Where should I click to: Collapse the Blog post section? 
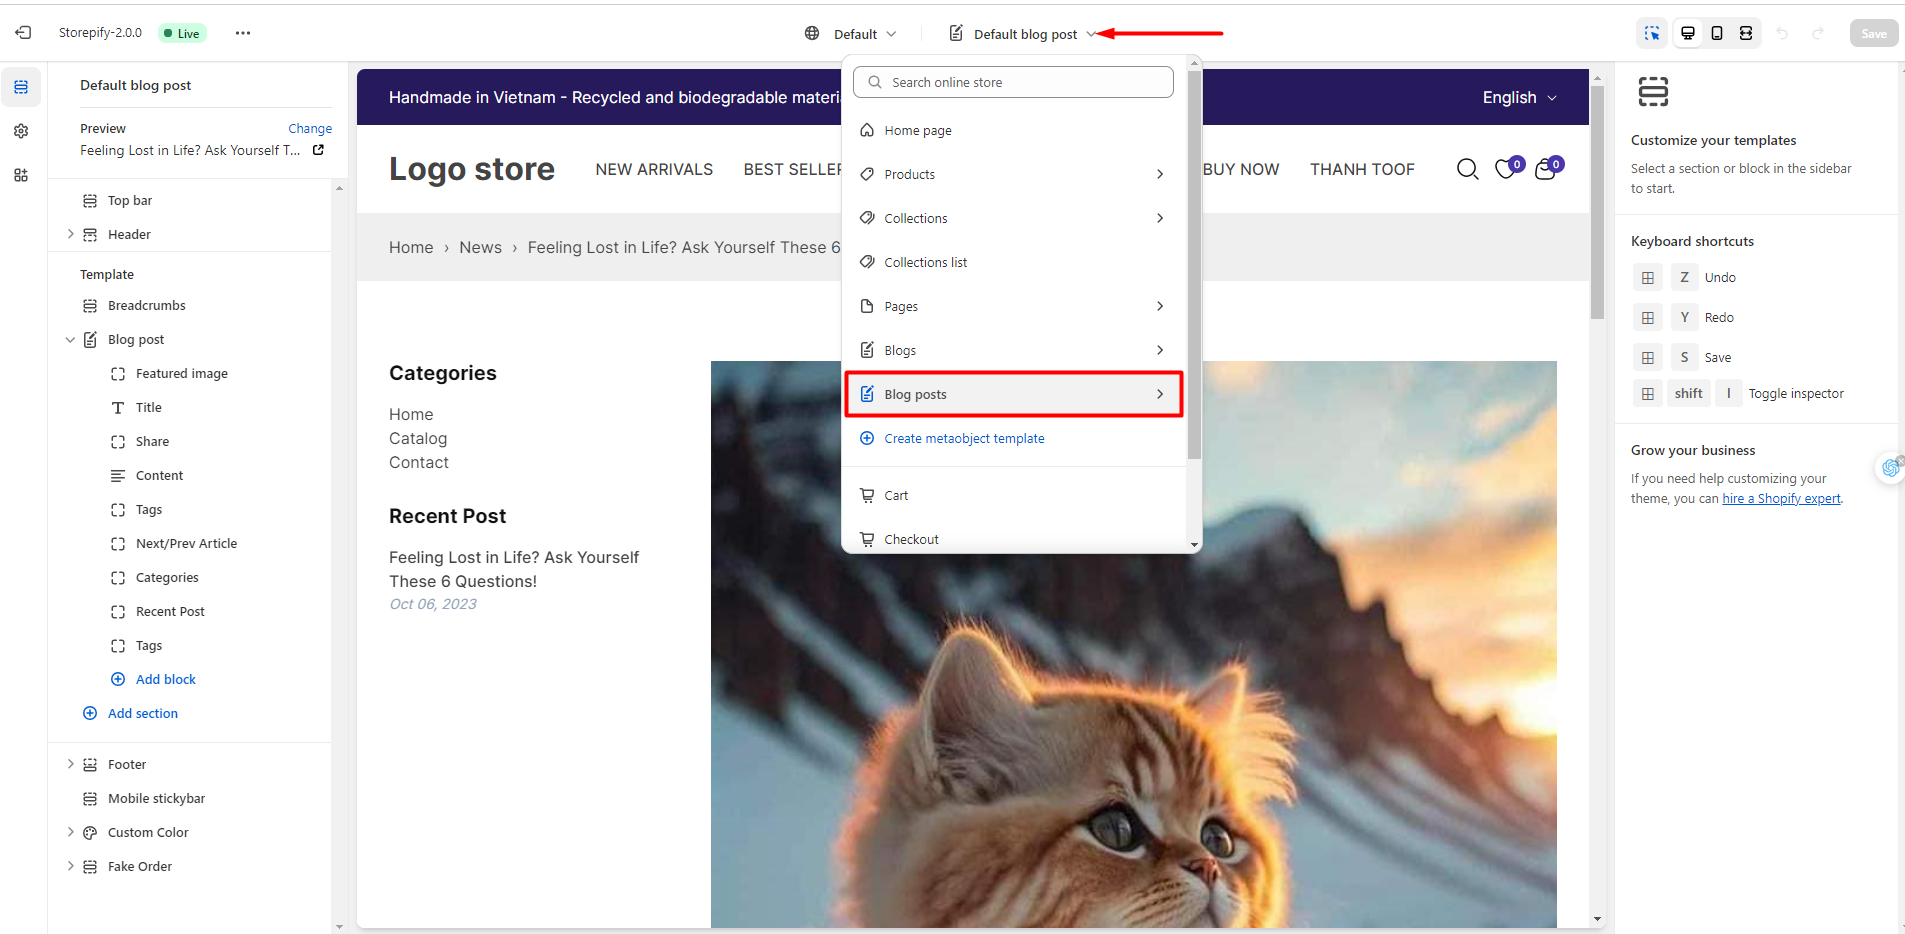pos(70,339)
